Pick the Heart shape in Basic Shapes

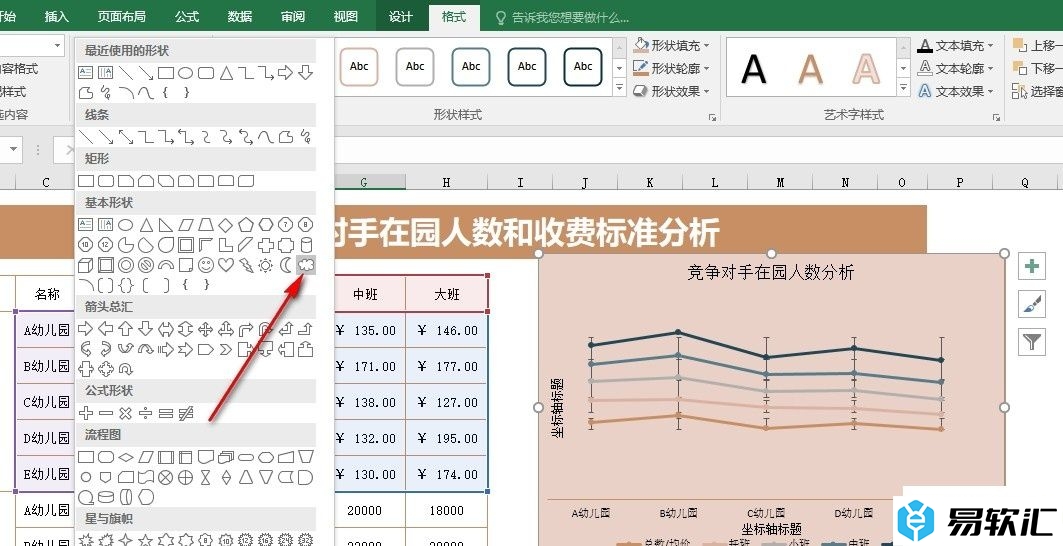tap(226, 265)
